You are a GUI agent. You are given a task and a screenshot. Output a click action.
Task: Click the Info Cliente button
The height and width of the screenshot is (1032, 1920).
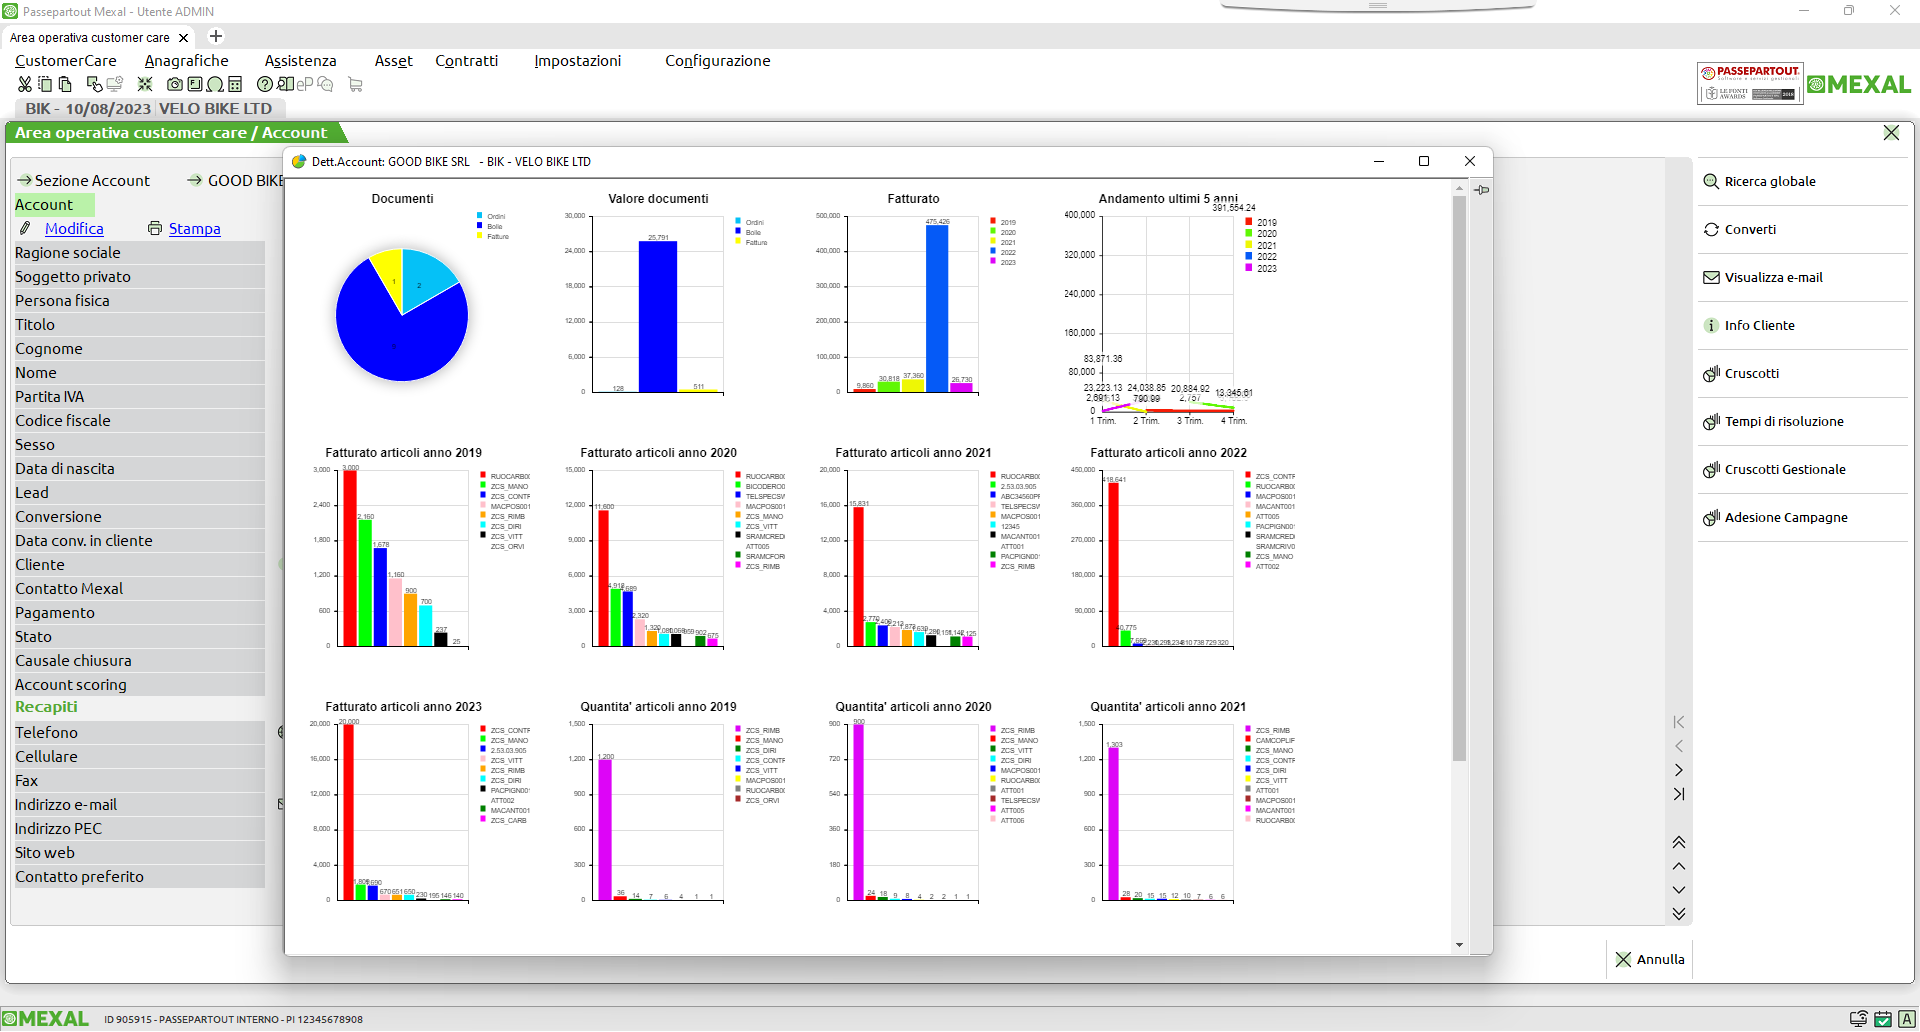point(1759,326)
